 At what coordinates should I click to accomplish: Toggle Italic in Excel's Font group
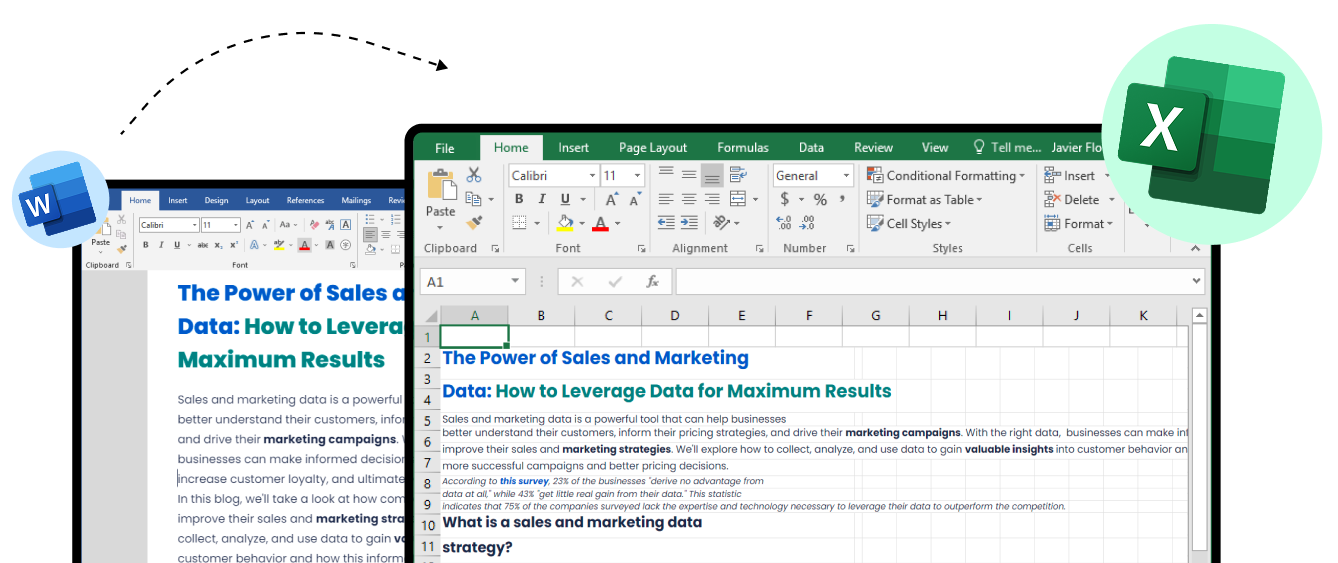pos(543,199)
